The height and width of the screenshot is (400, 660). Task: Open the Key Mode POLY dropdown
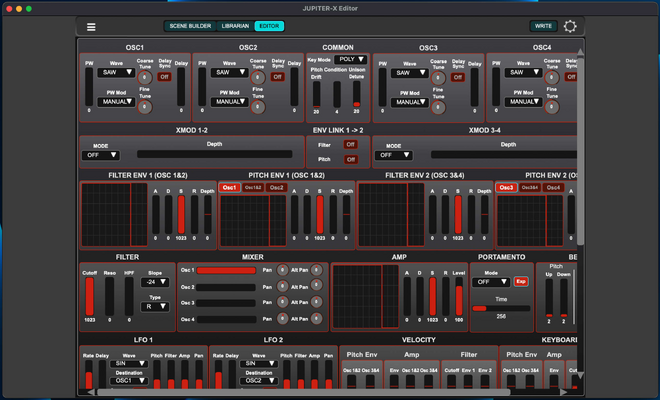350,59
